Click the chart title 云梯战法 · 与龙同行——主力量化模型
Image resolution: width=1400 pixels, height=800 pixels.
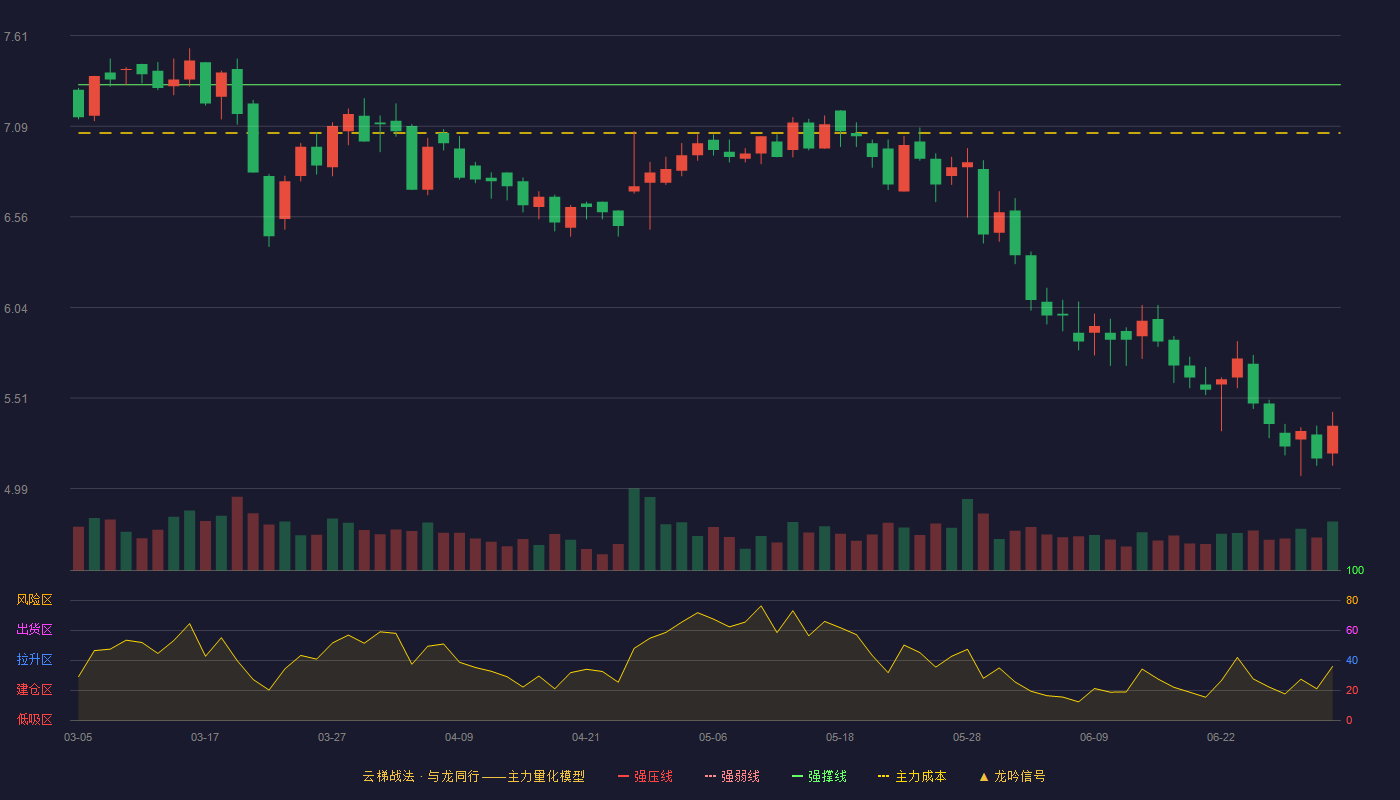(x=473, y=776)
